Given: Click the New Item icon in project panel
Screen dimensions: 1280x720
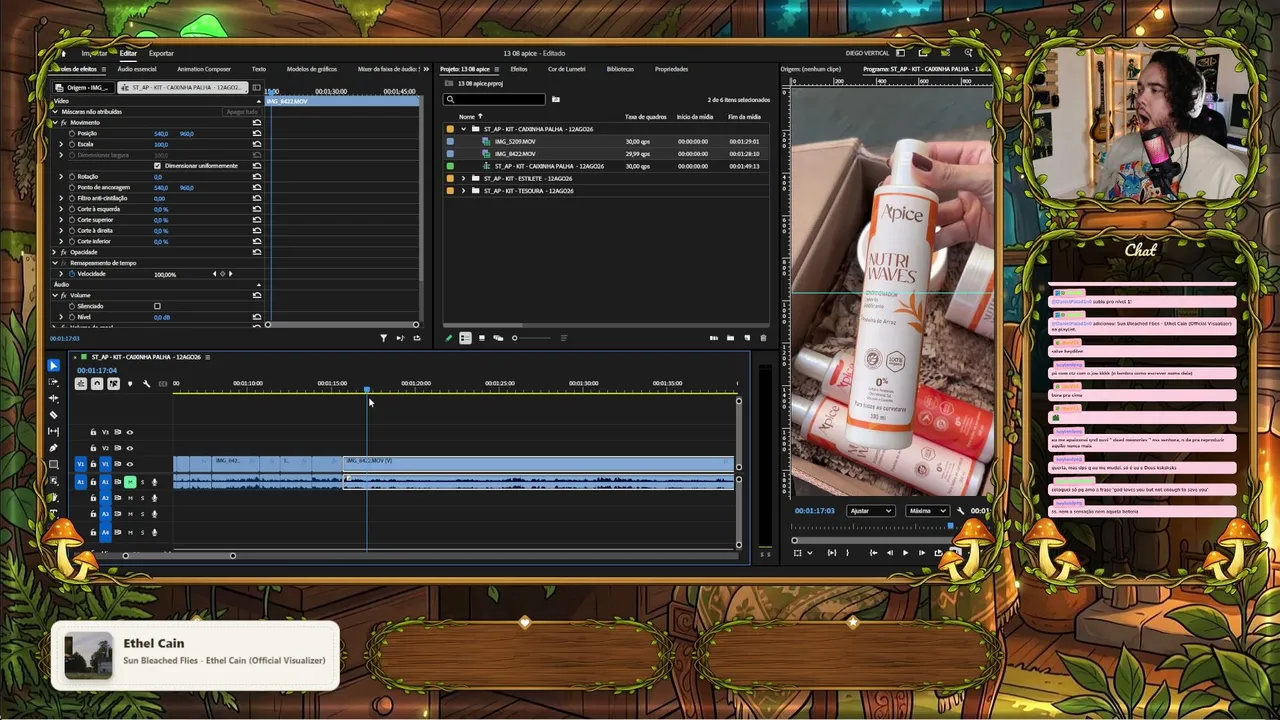Looking at the screenshot, I should click(746, 338).
